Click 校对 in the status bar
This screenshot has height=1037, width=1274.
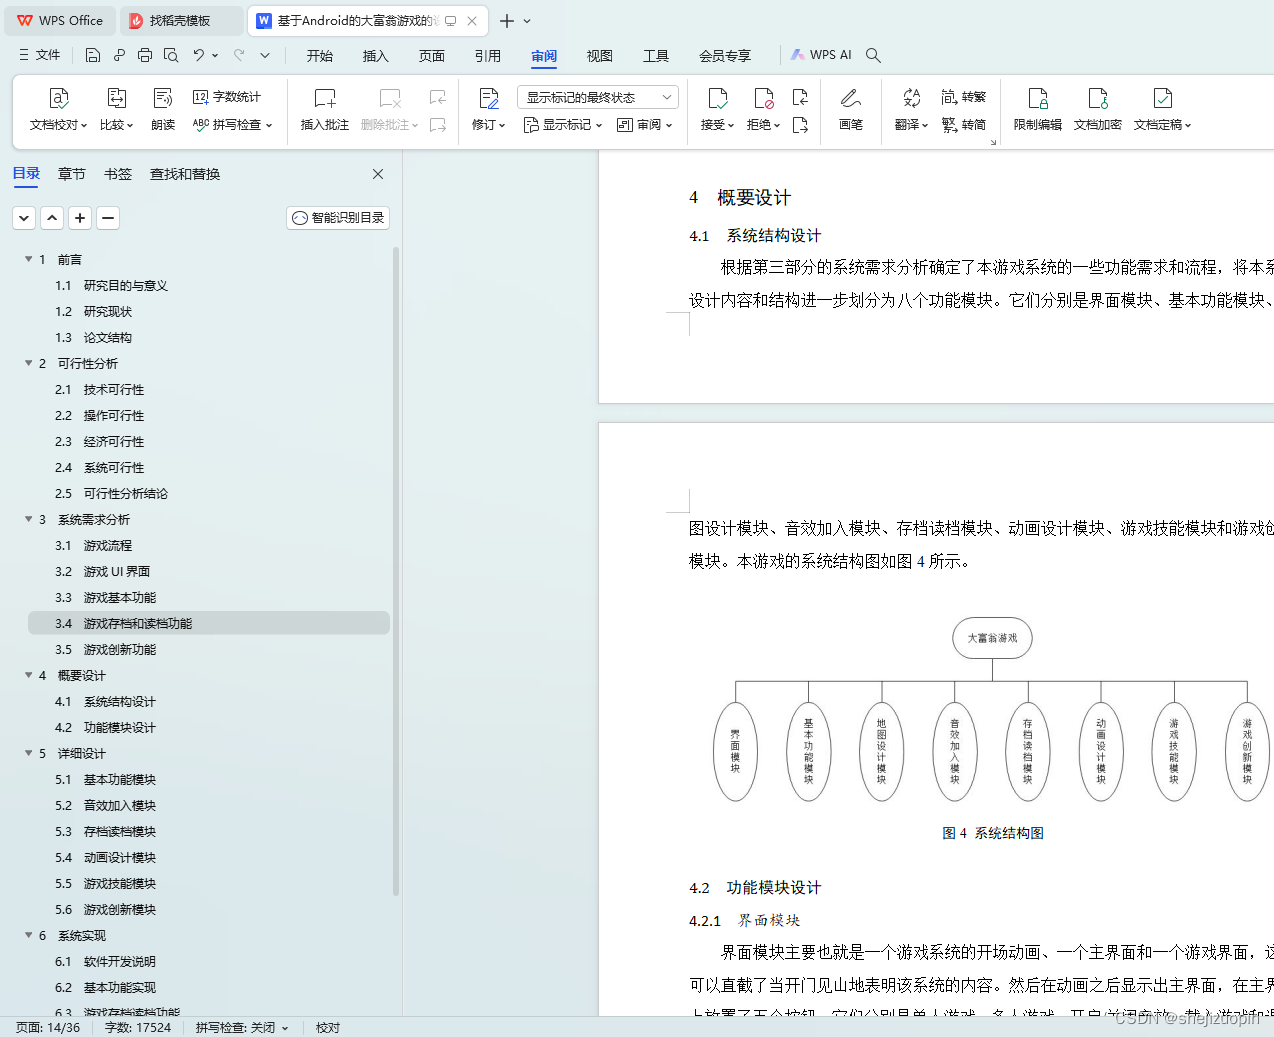click(x=328, y=1027)
